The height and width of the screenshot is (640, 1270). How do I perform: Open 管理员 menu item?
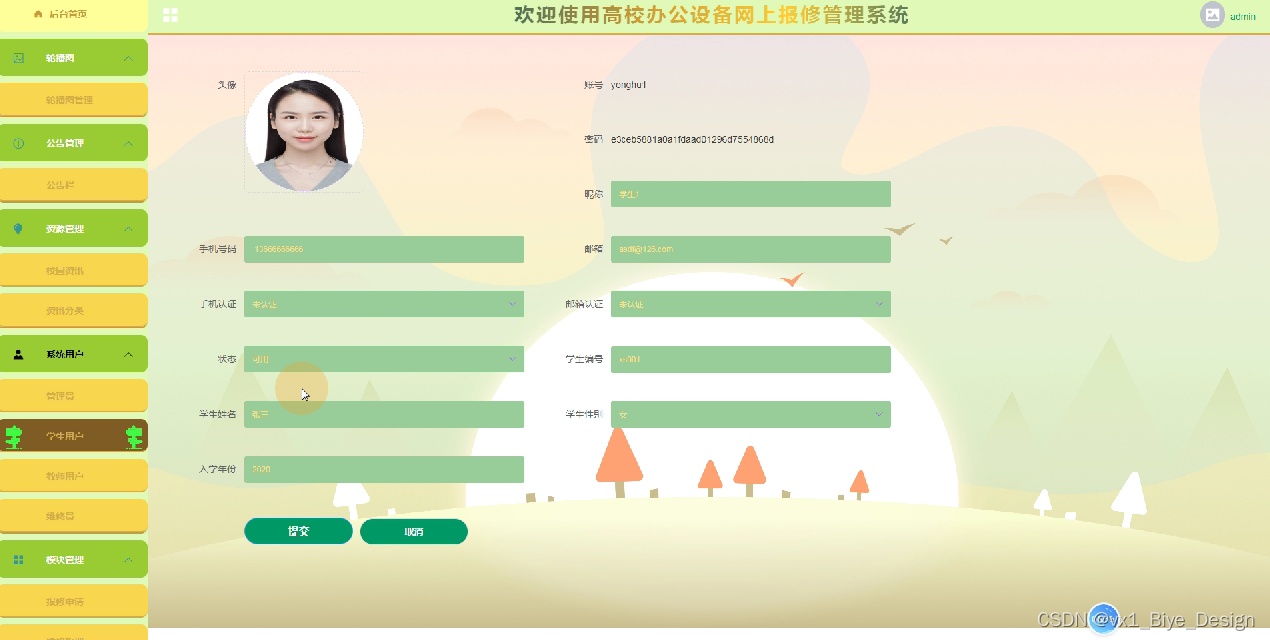click(x=74, y=396)
